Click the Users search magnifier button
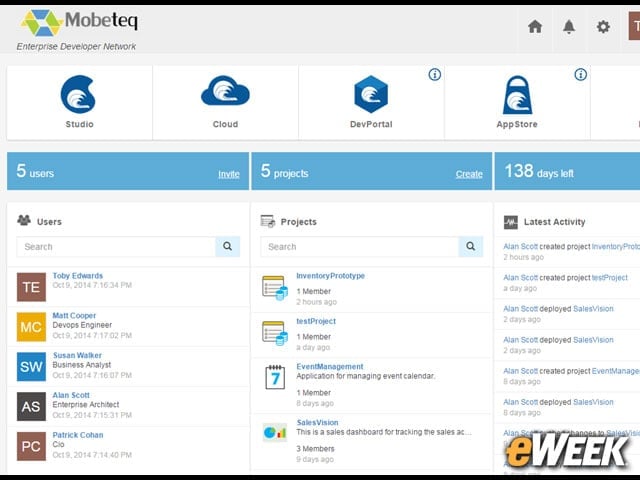The image size is (640, 480). click(x=228, y=246)
